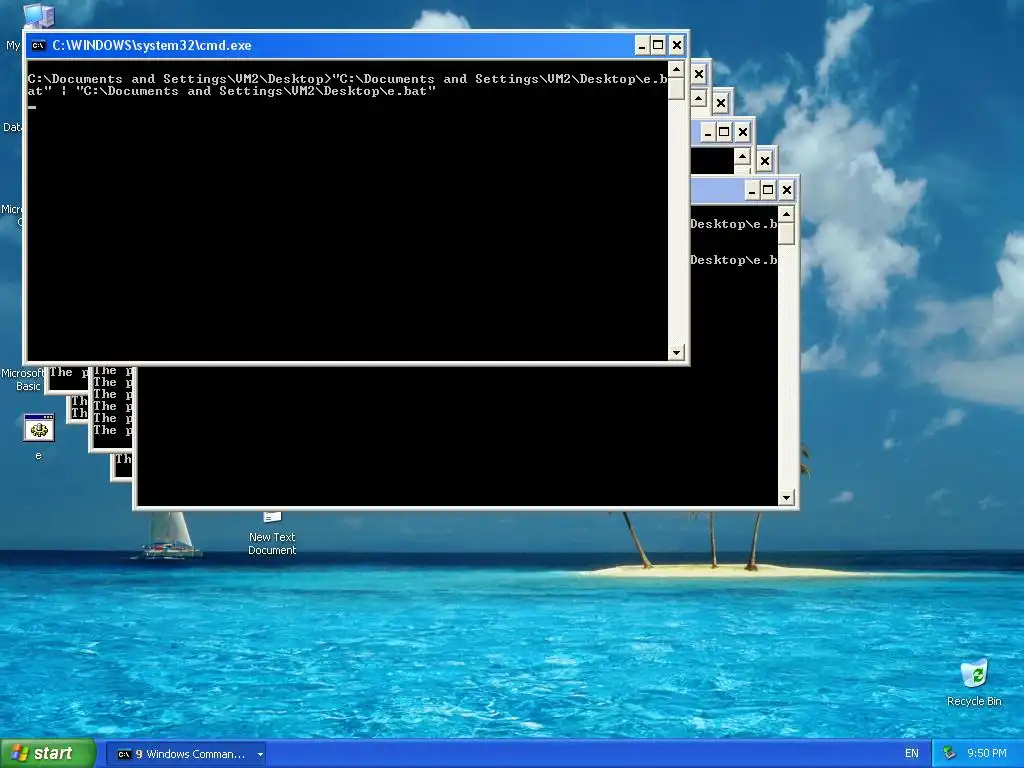Click scroll down arrow of rearmost large cmd window
Image resolution: width=1024 pixels, height=768 pixels.
coord(786,498)
